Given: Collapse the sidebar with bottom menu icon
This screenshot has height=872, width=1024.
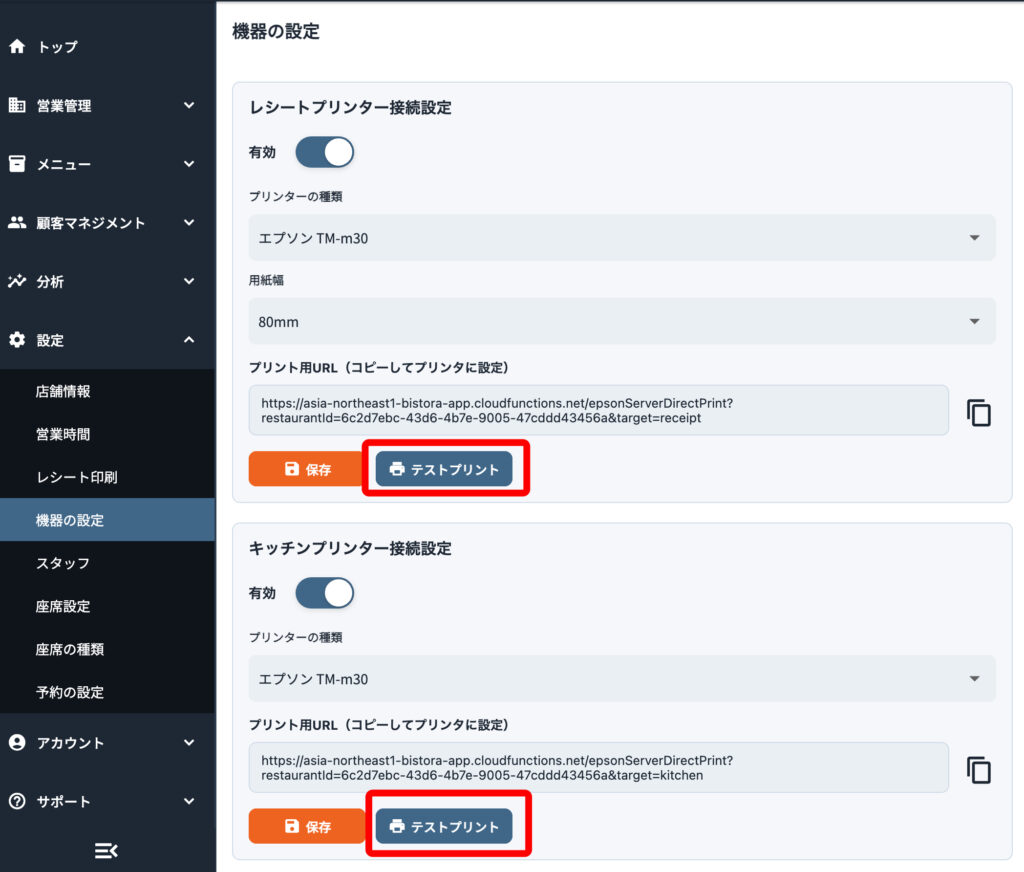Looking at the screenshot, I should (106, 850).
